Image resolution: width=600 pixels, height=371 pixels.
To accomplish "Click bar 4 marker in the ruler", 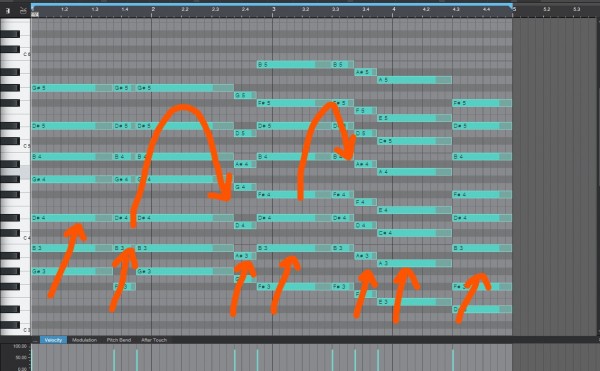I will 394,9.
